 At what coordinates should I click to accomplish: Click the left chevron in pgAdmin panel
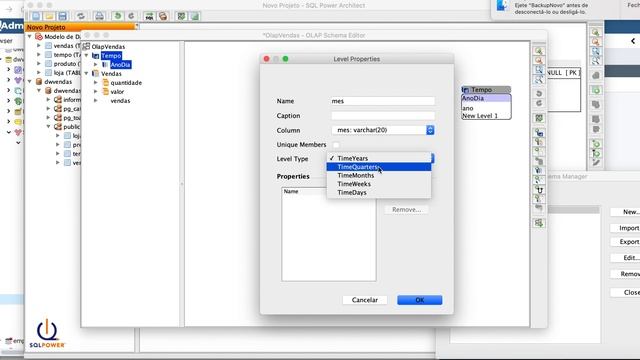pos(633,41)
